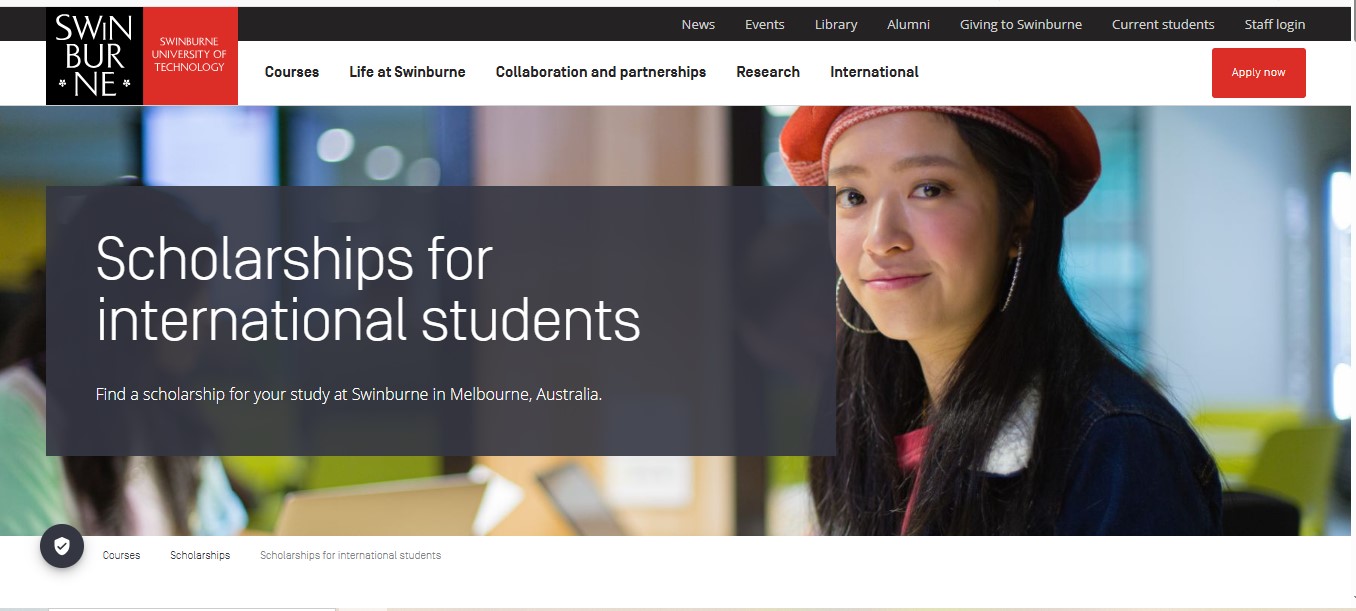Screen dimensions: 1356x611
Task: Open the Life at Swinburne menu
Action: (x=406, y=71)
